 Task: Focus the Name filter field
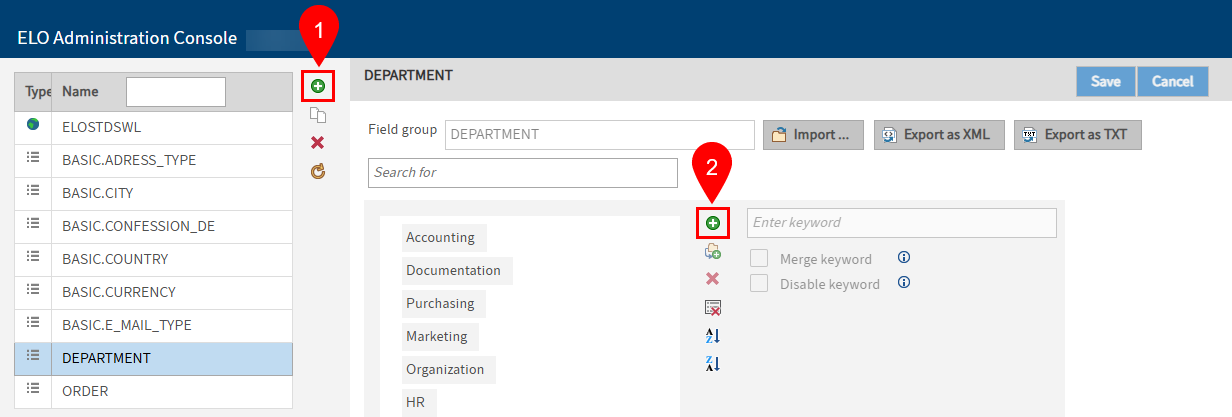coord(176,91)
